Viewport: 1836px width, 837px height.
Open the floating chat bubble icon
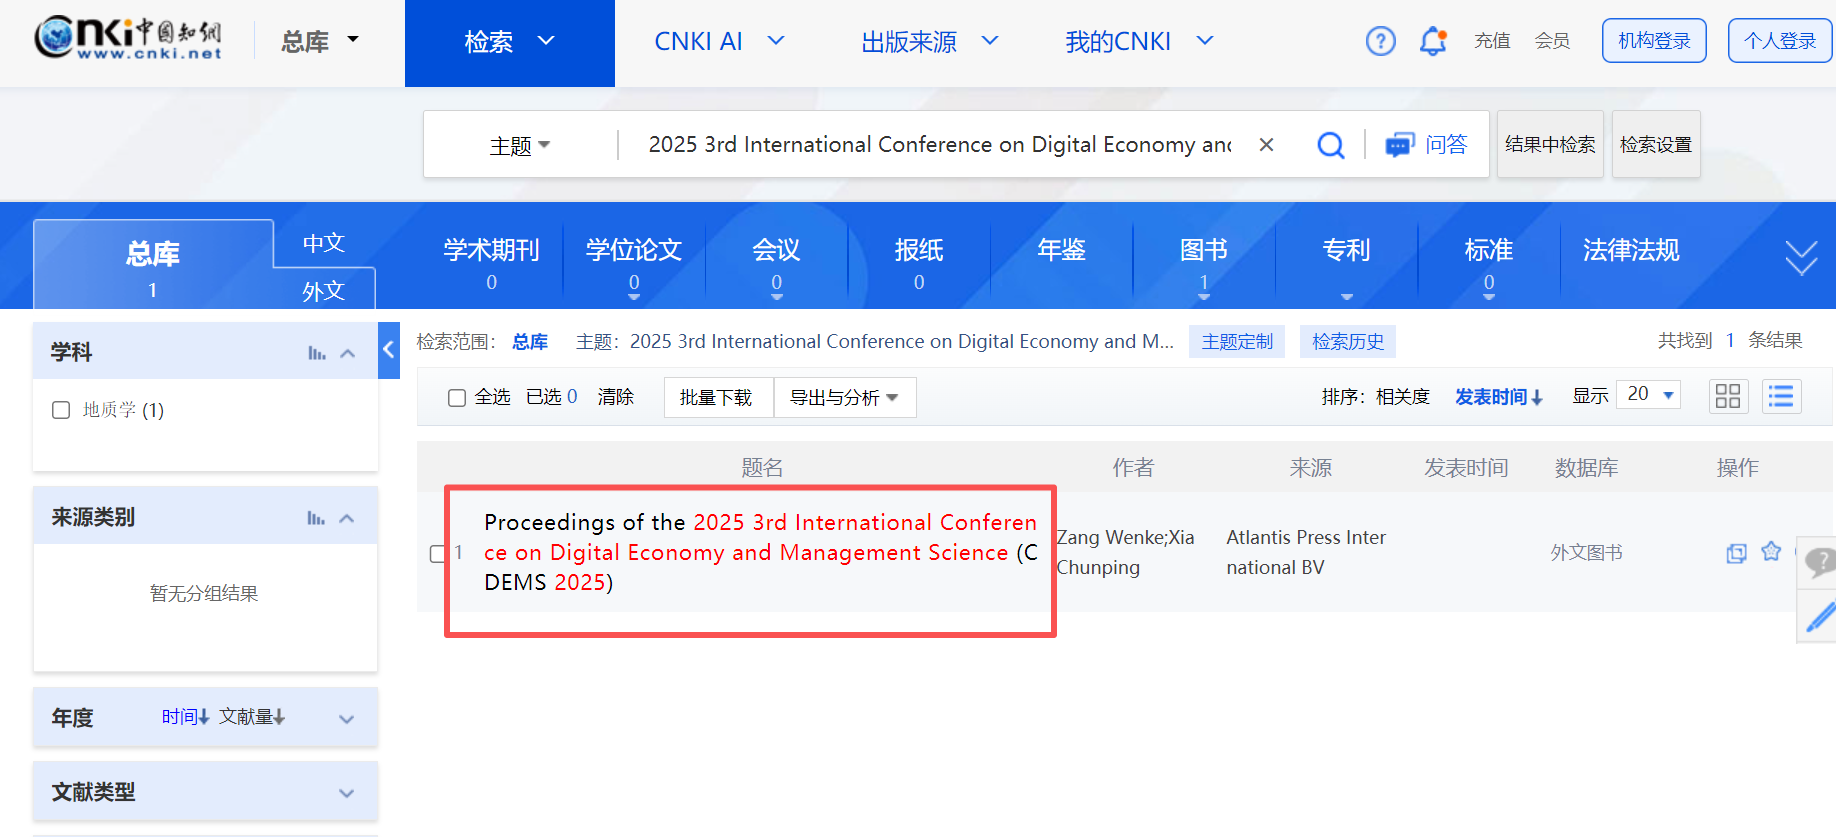click(x=1818, y=562)
